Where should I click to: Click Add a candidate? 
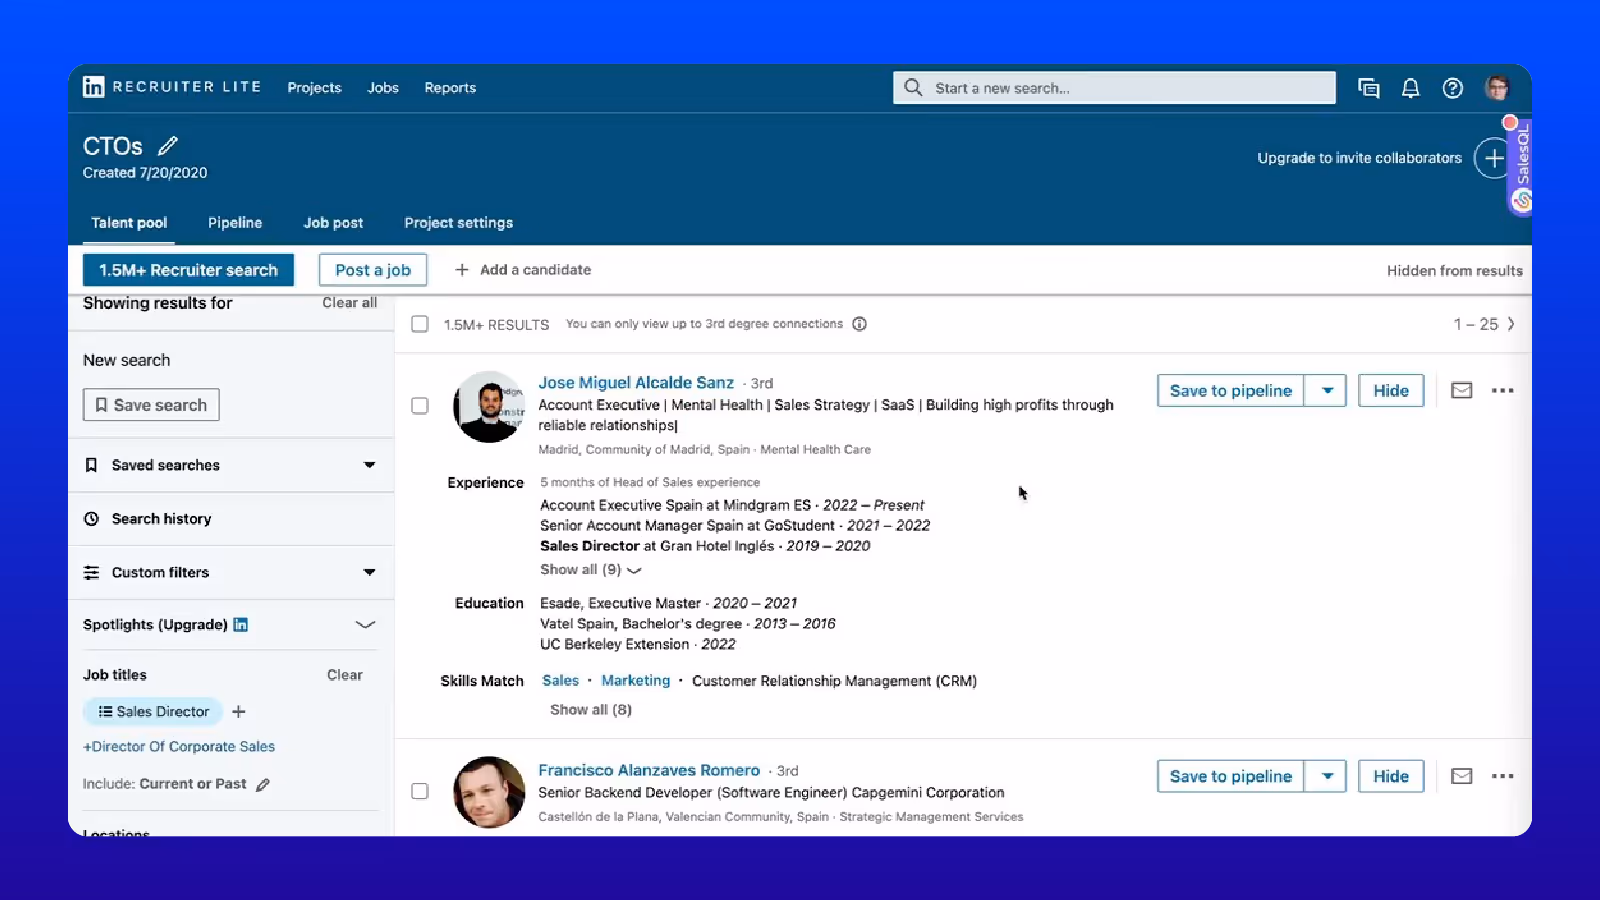tap(523, 270)
